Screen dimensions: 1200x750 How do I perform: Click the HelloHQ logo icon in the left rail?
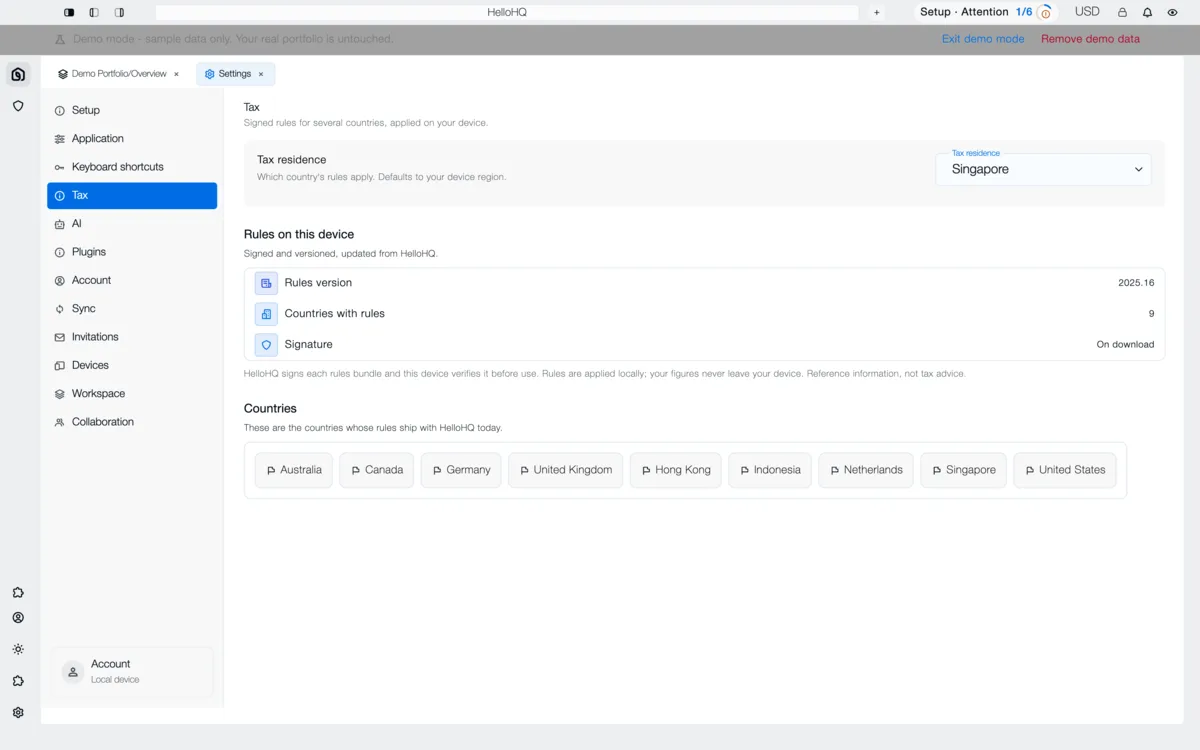(x=18, y=74)
